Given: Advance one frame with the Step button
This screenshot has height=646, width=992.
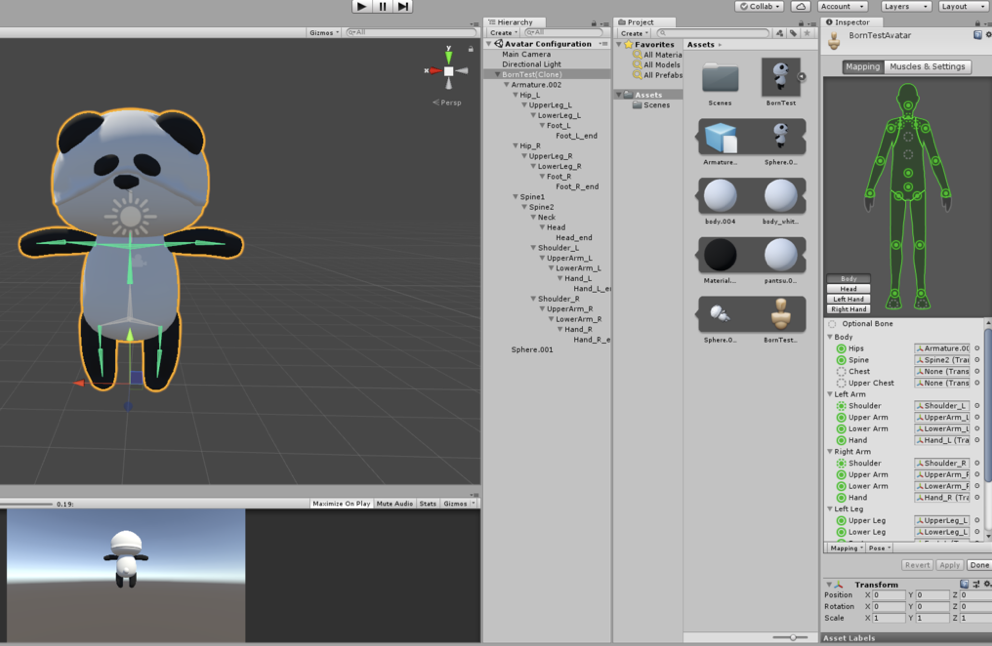Looking at the screenshot, I should 403,6.
